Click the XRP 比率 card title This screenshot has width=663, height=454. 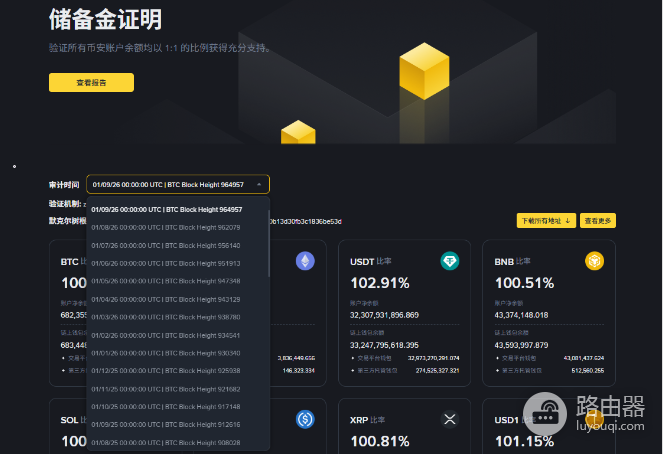click(367, 420)
